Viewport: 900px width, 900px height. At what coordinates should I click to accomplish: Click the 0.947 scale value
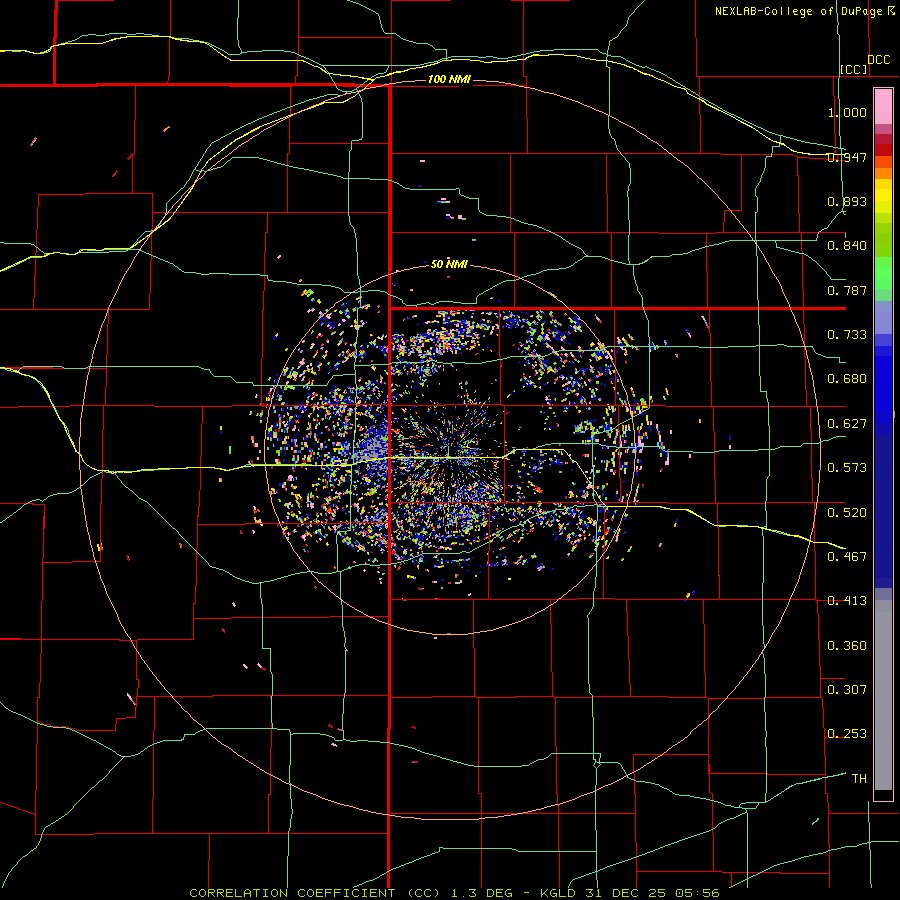[847, 157]
